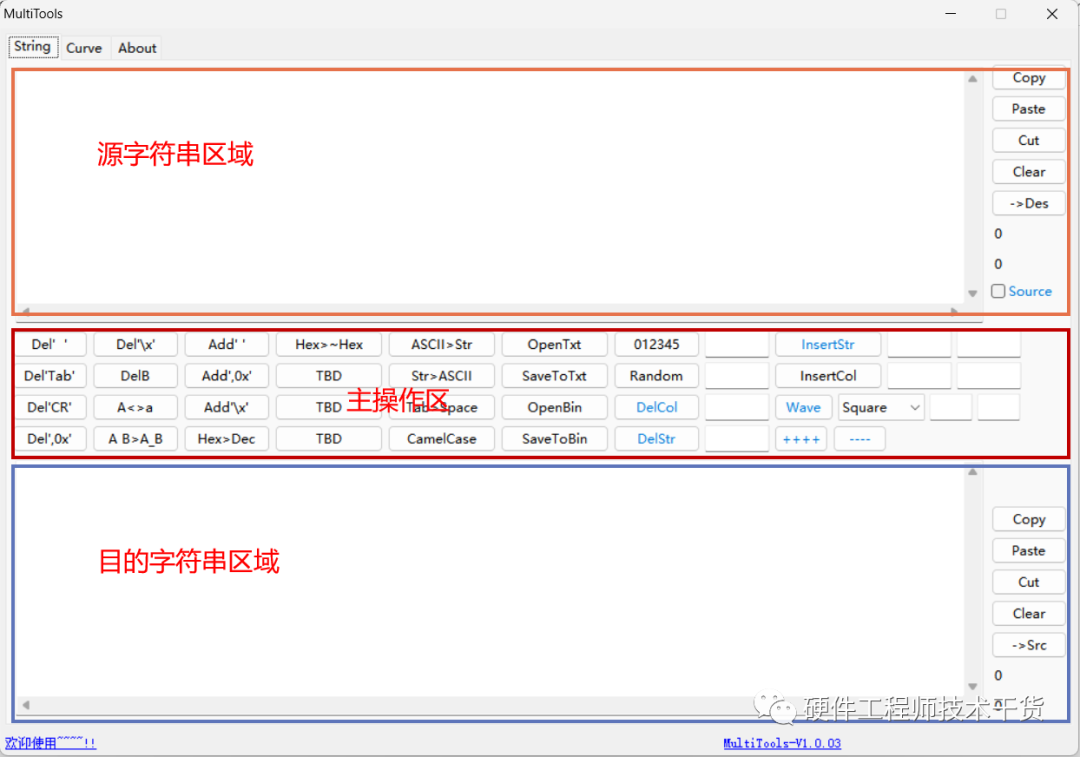Screen dimensions: 1080x757
Task: Click Paste beside the source string area
Action: pos(1028,109)
